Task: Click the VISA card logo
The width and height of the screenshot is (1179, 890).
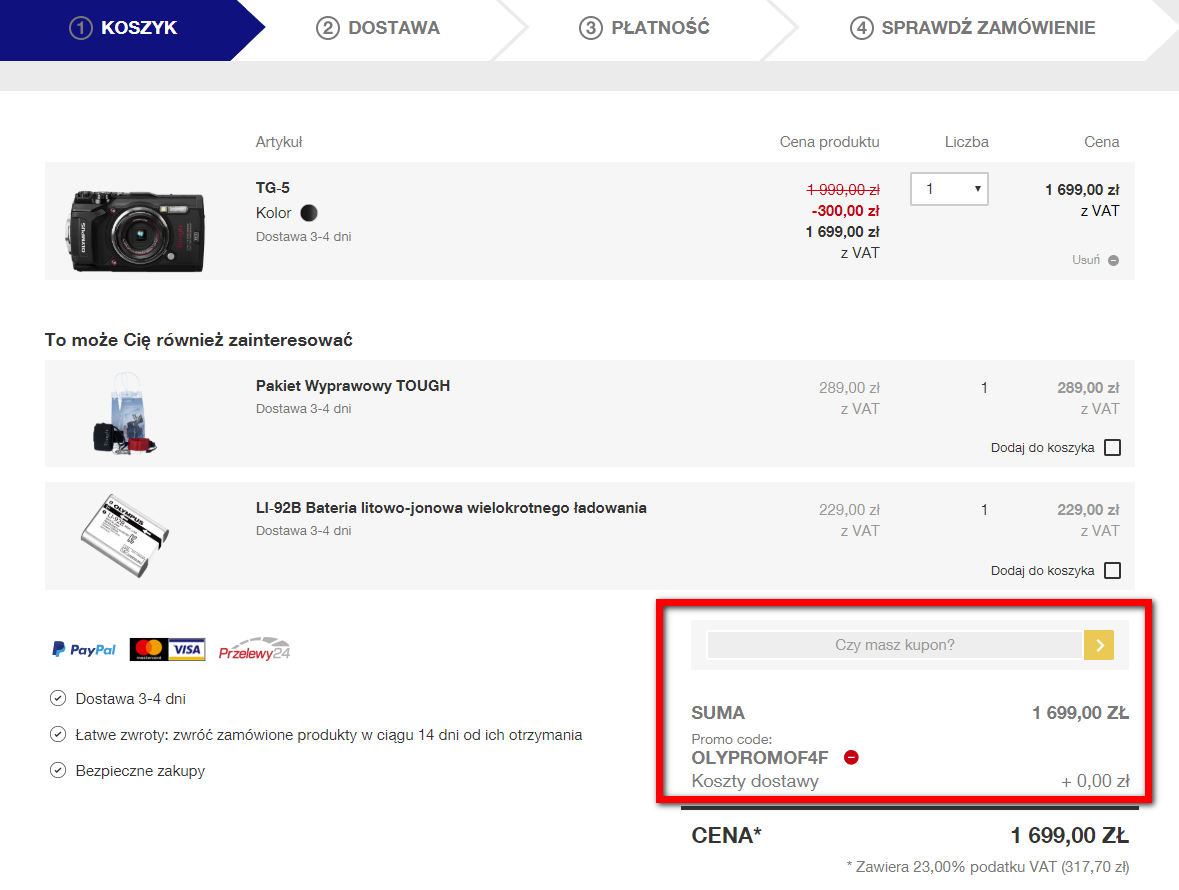Action: tap(187, 650)
